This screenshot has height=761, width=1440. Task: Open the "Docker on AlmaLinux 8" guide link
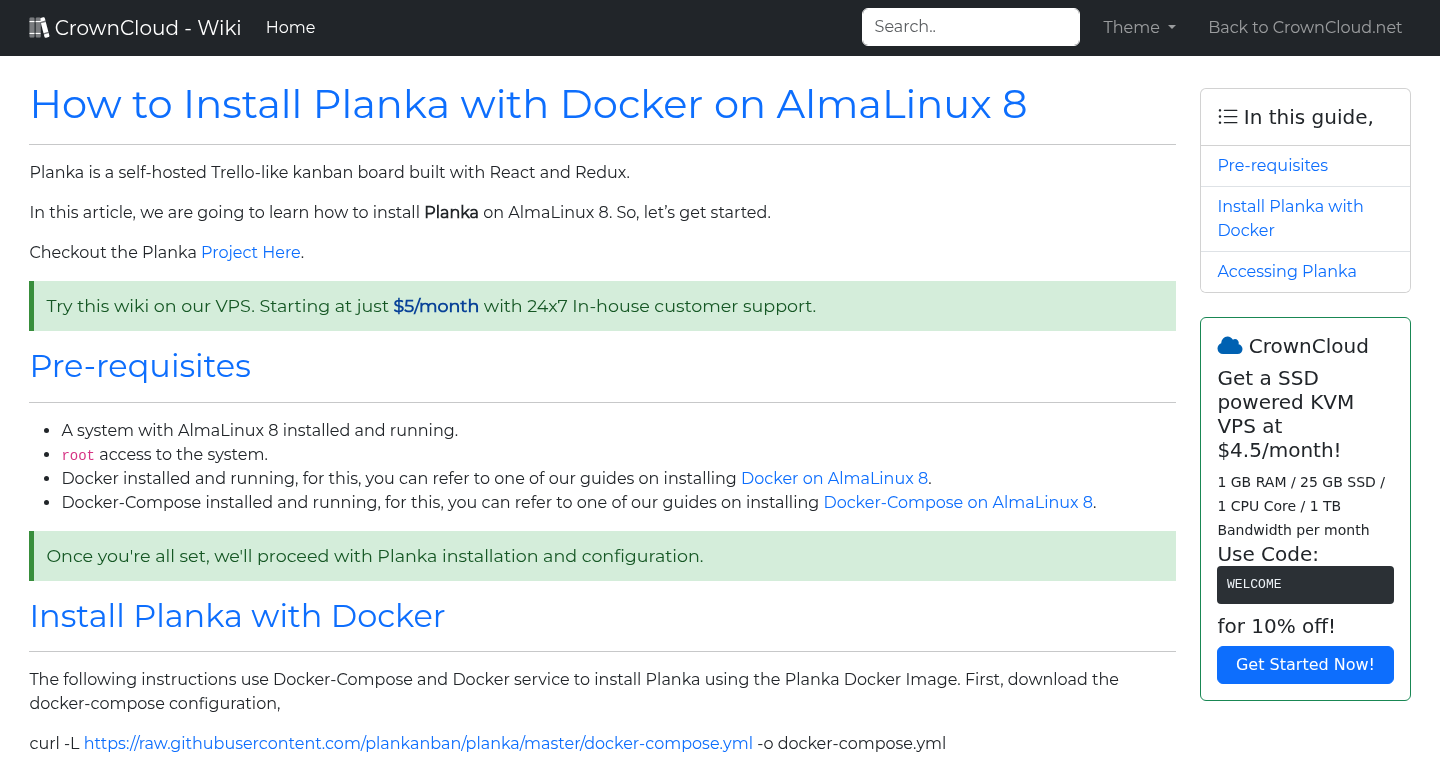point(834,478)
